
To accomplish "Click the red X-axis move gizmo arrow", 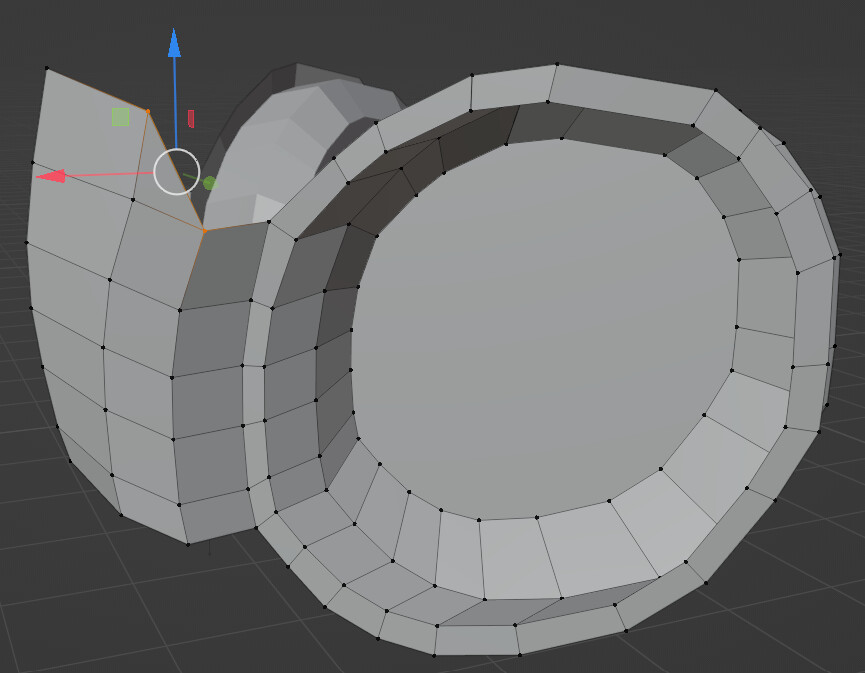I will 51,176.
